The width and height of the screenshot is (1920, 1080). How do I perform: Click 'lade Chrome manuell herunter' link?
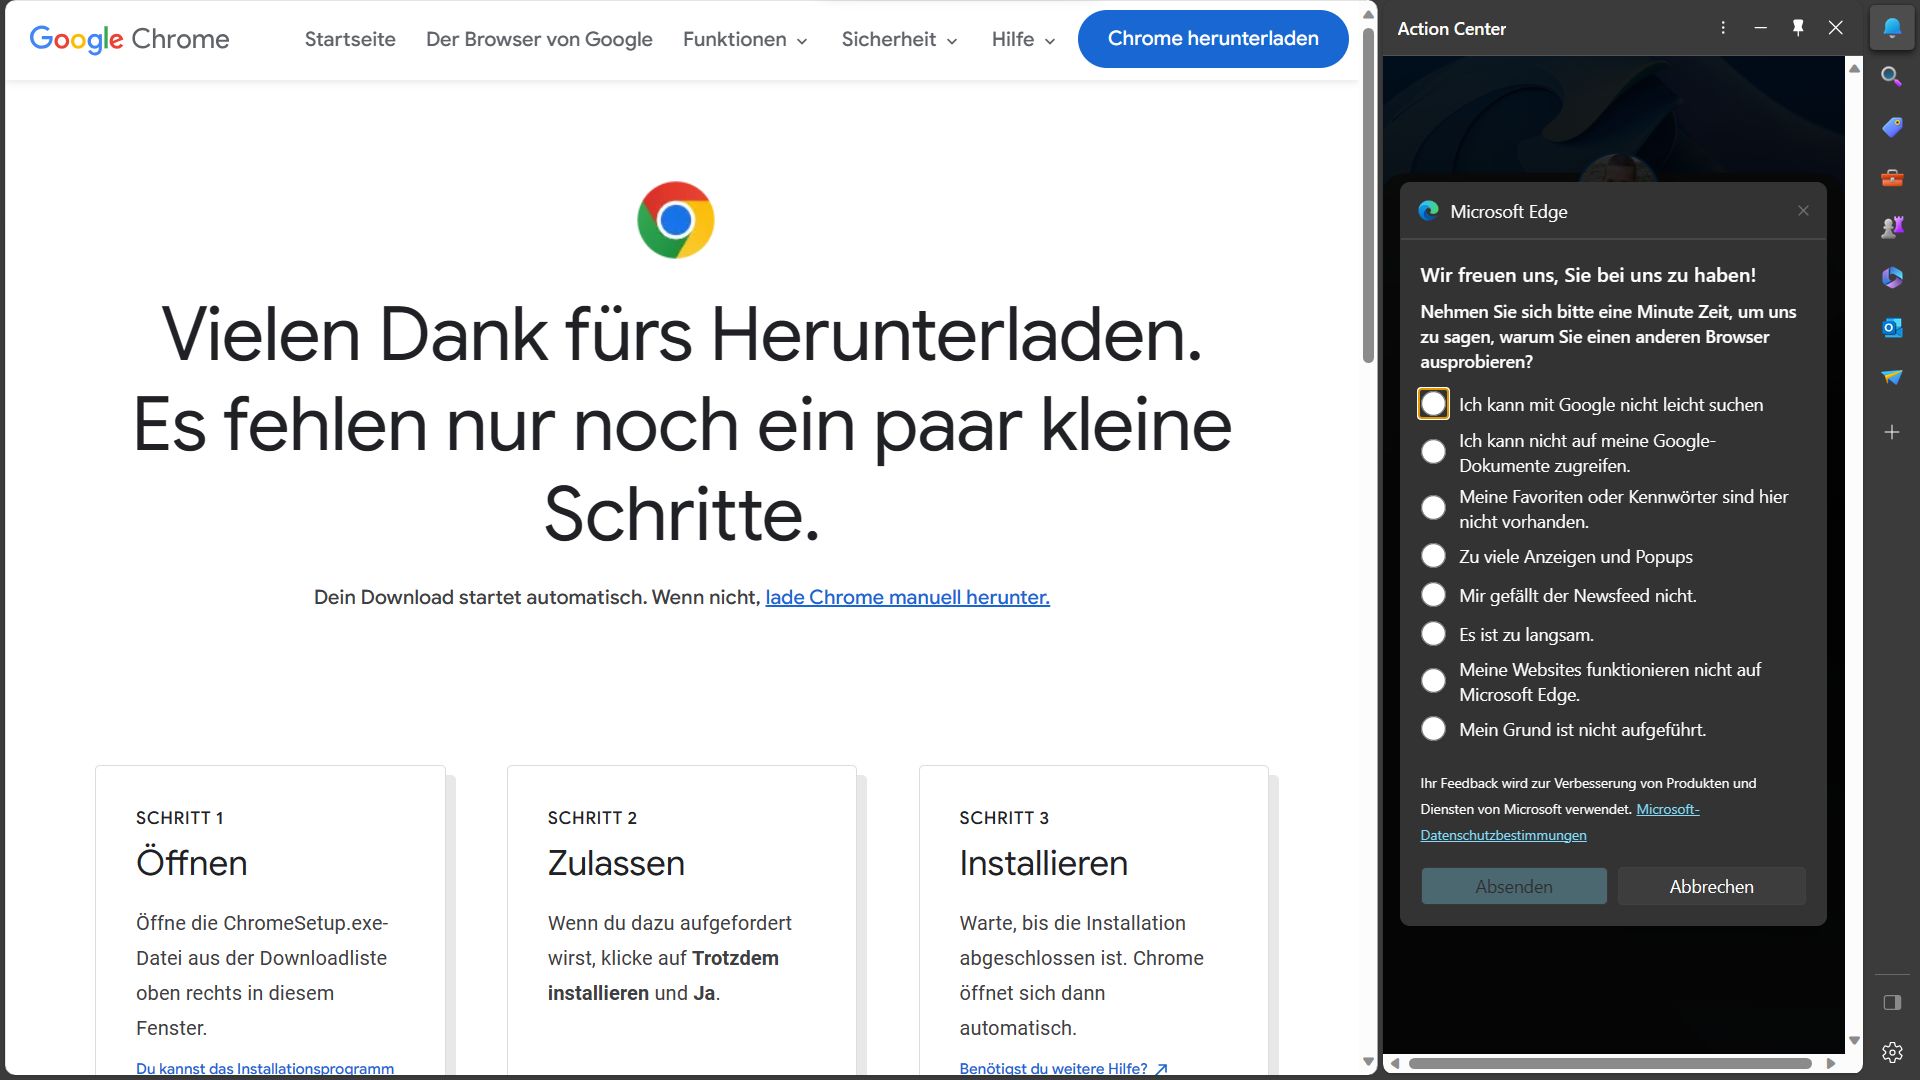[907, 597]
